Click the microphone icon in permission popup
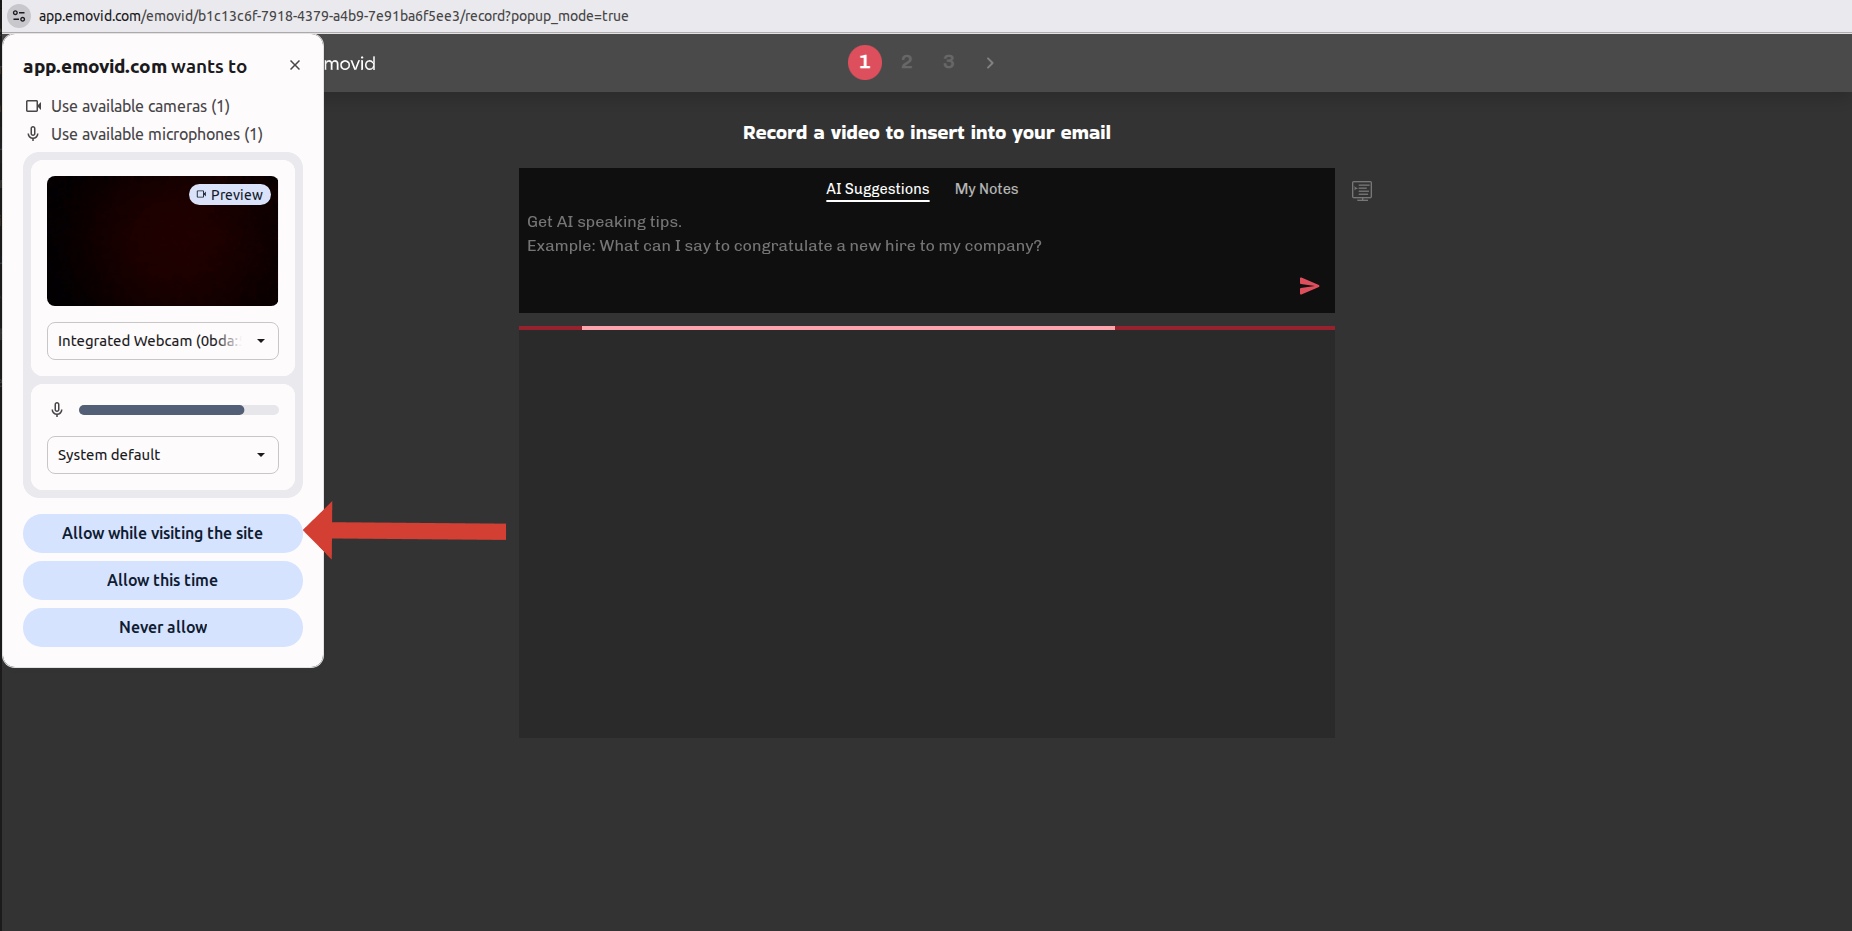 point(57,410)
